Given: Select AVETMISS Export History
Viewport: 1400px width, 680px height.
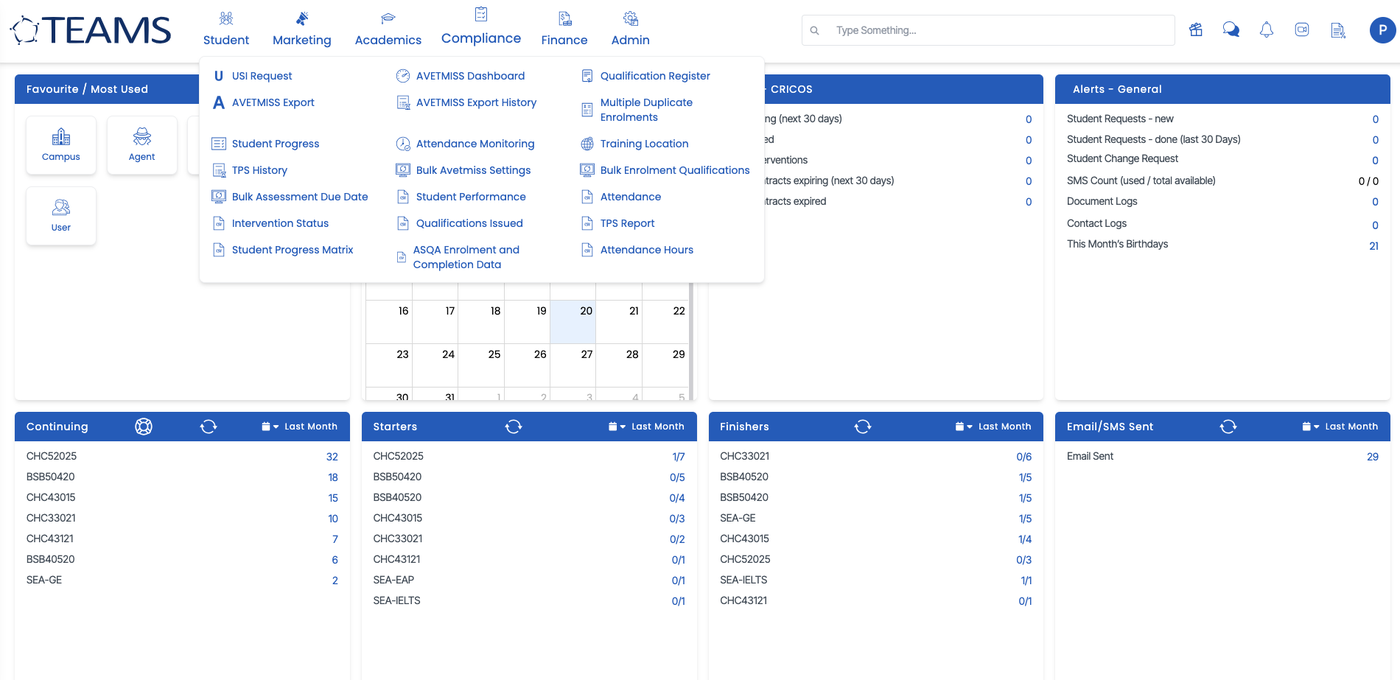Looking at the screenshot, I should click(x=476, y=103).
